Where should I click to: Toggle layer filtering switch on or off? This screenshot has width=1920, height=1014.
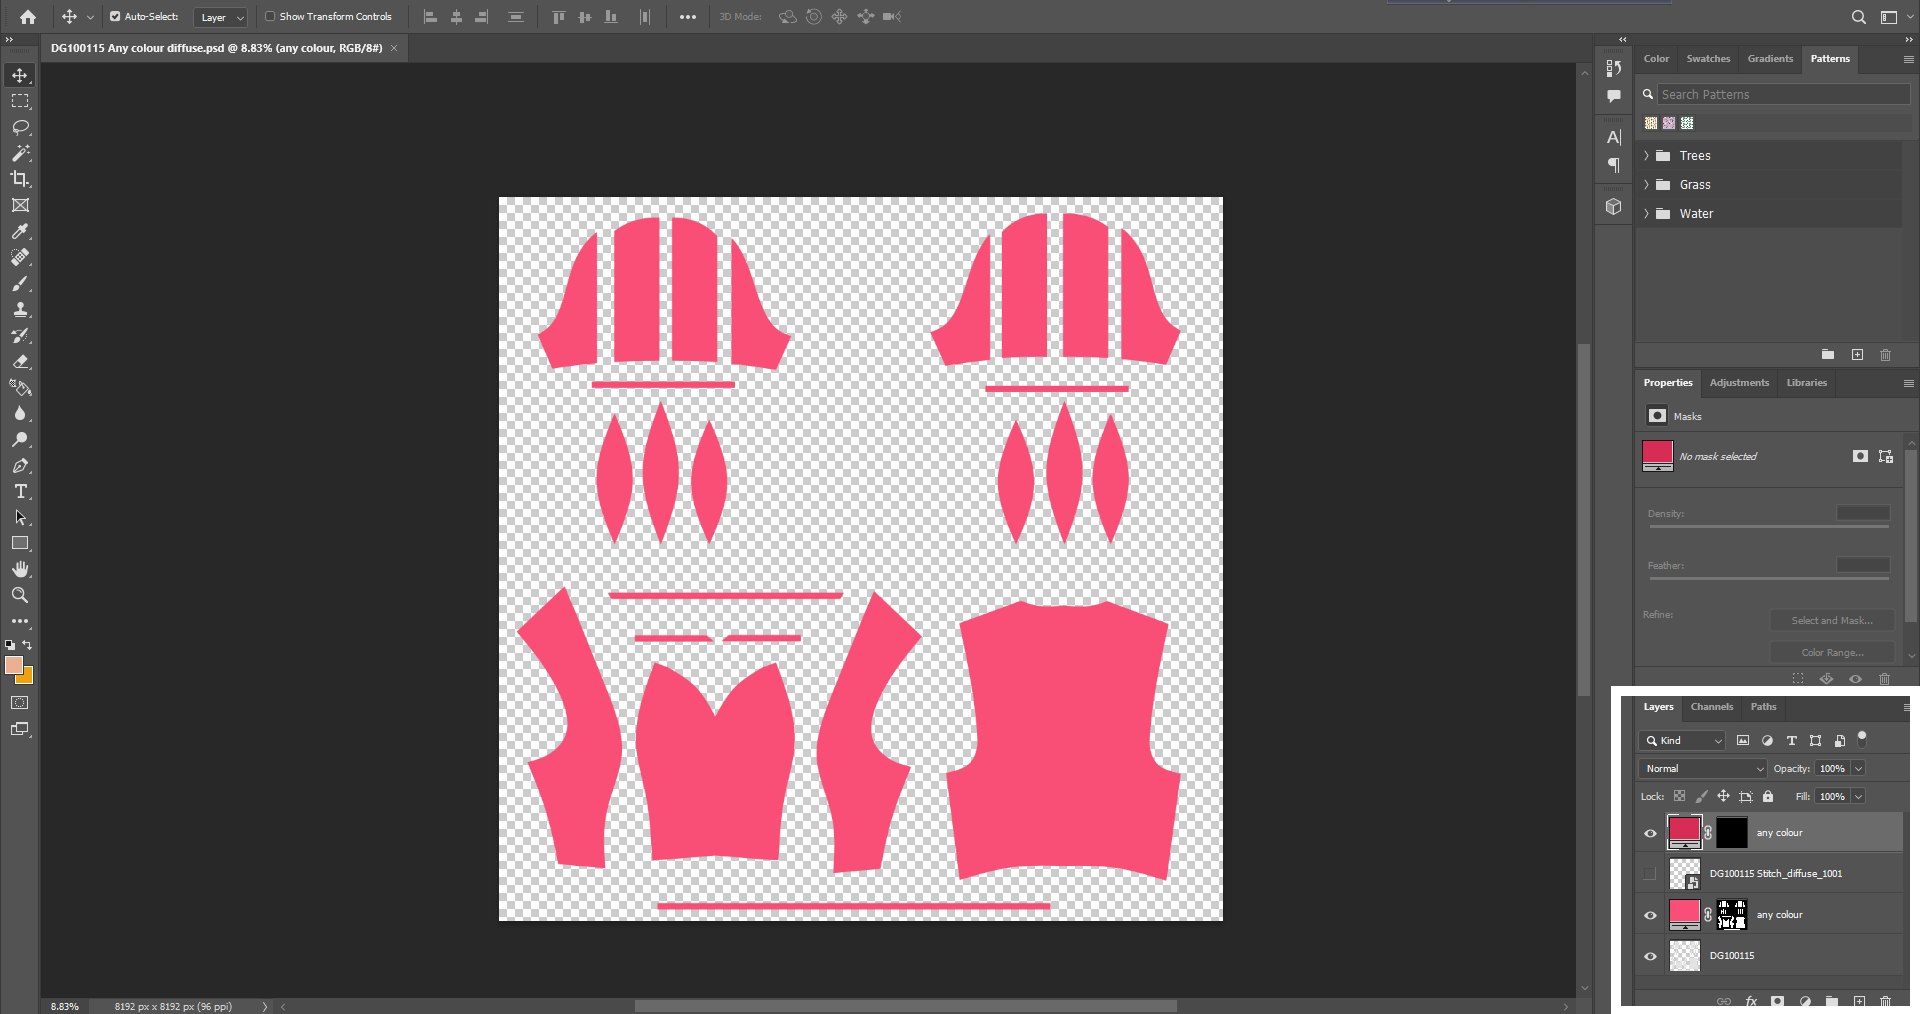(x=1862, y=739)
